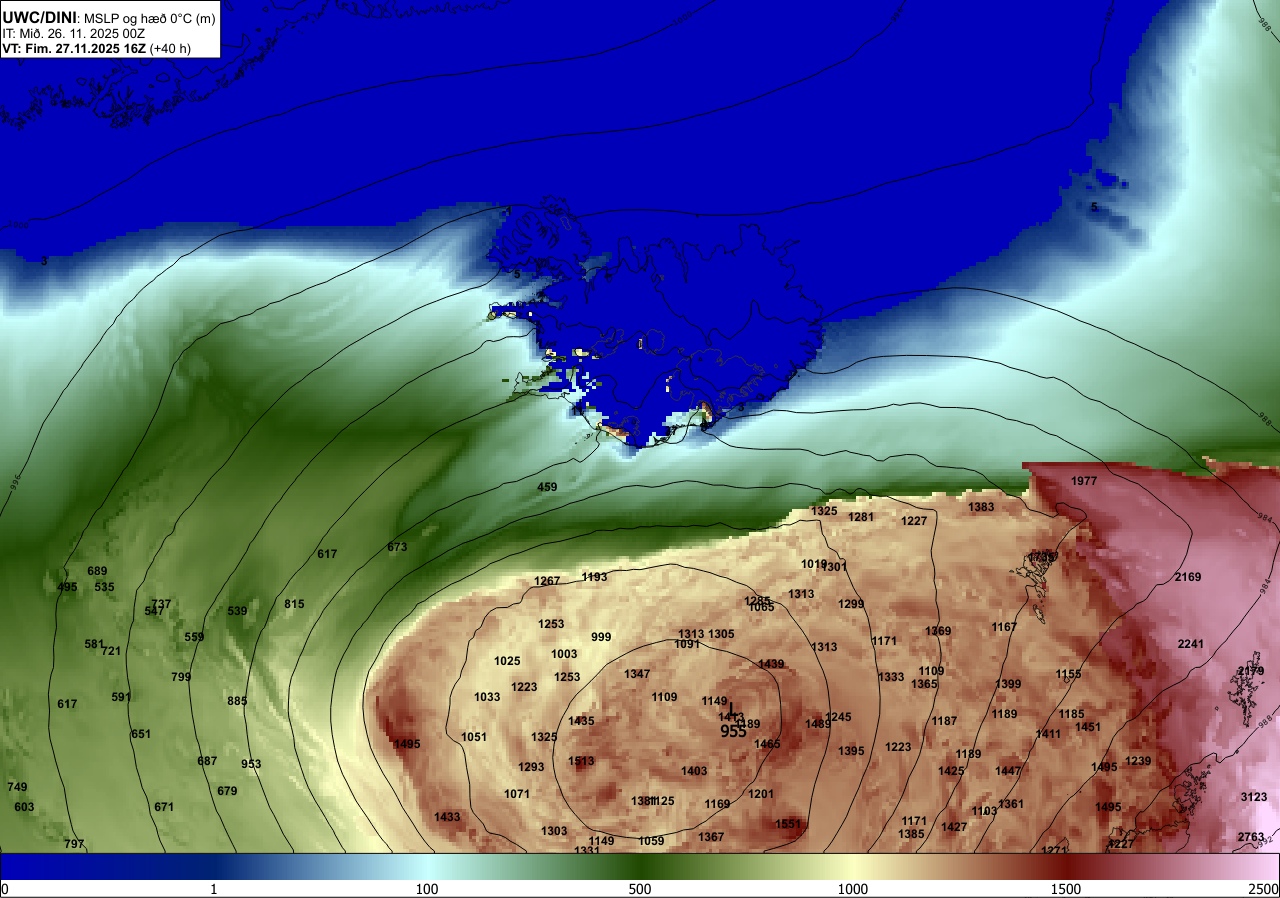Click the 2500 label on the color scale
Viewport: 1280px width, 898px height.
[x=1263, y=889]
